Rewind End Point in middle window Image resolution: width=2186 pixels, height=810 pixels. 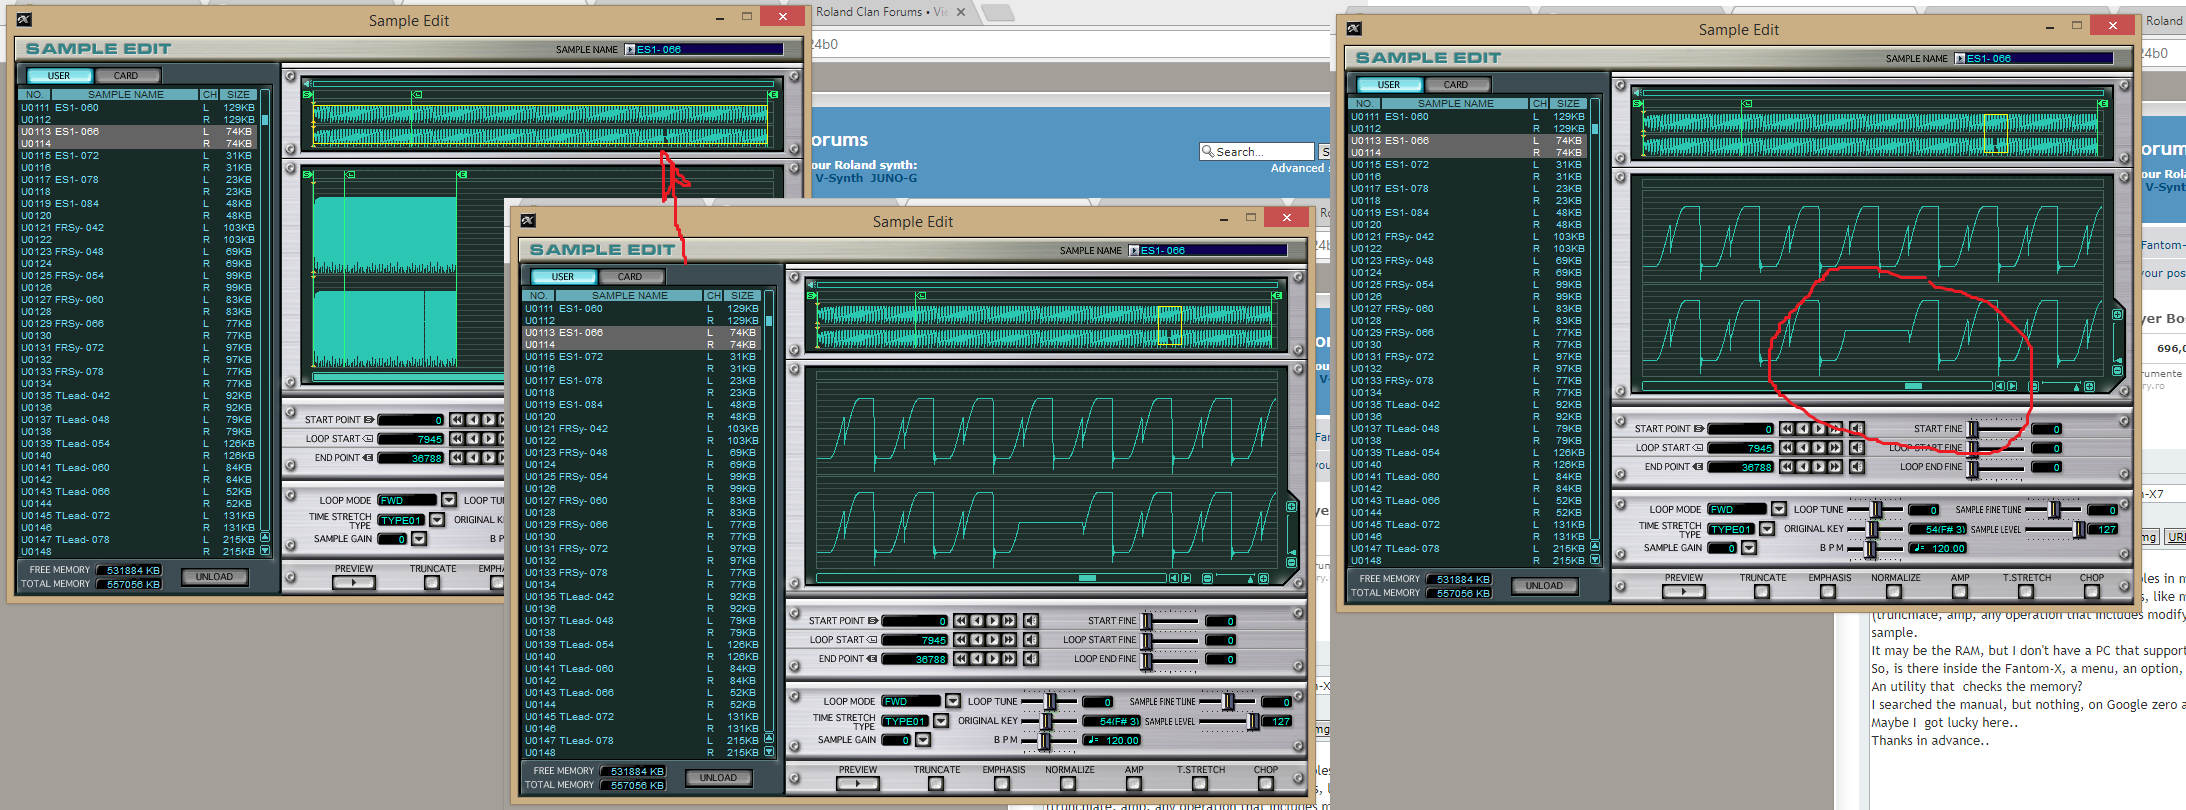(961, 659)
